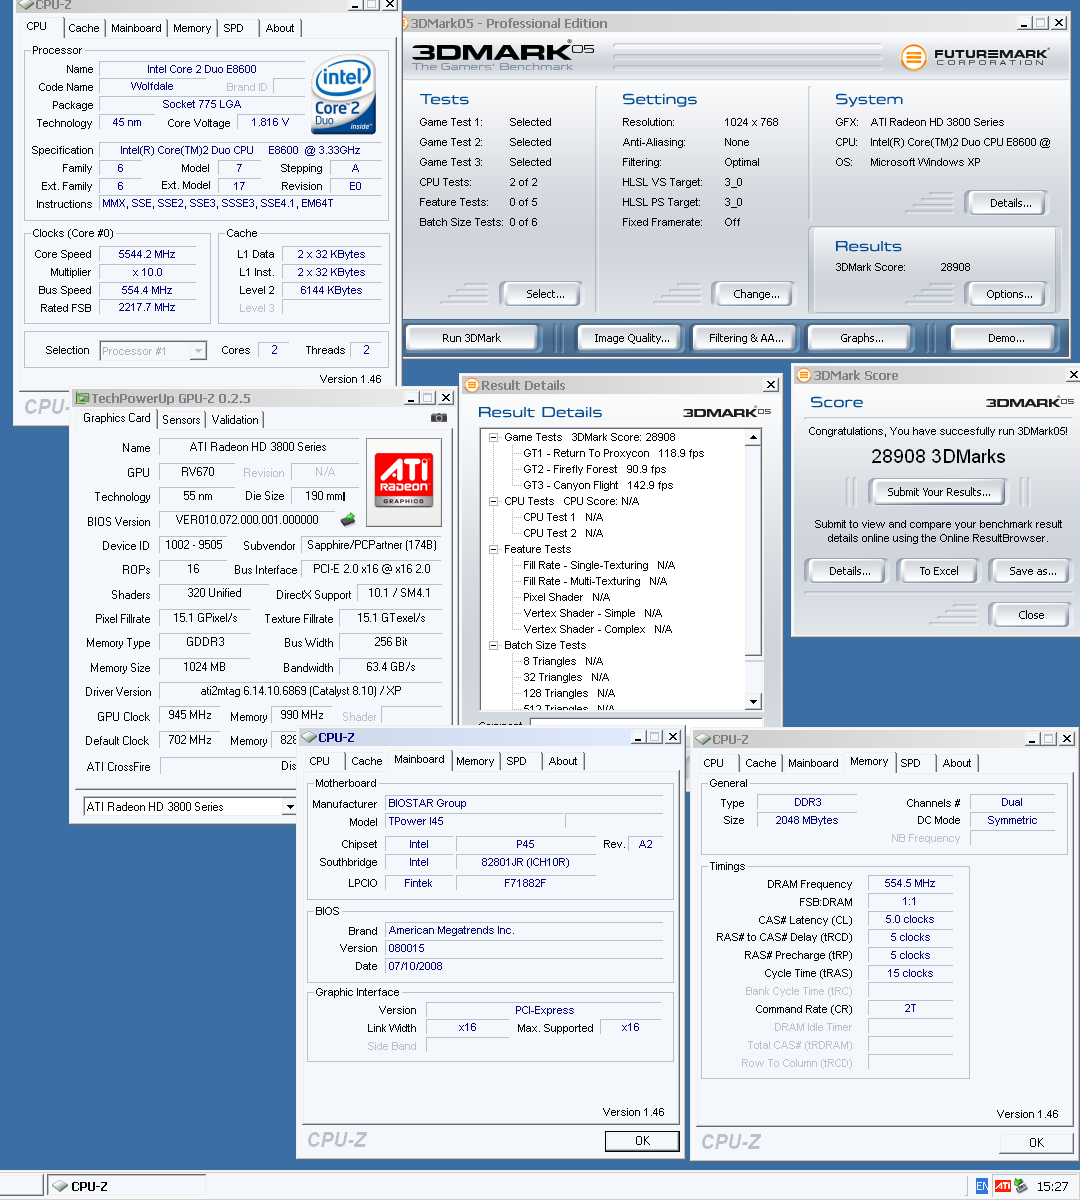Click the BIOS save chip icon in GPU-Z
1080x1200 pixels.
click(348, 520)
